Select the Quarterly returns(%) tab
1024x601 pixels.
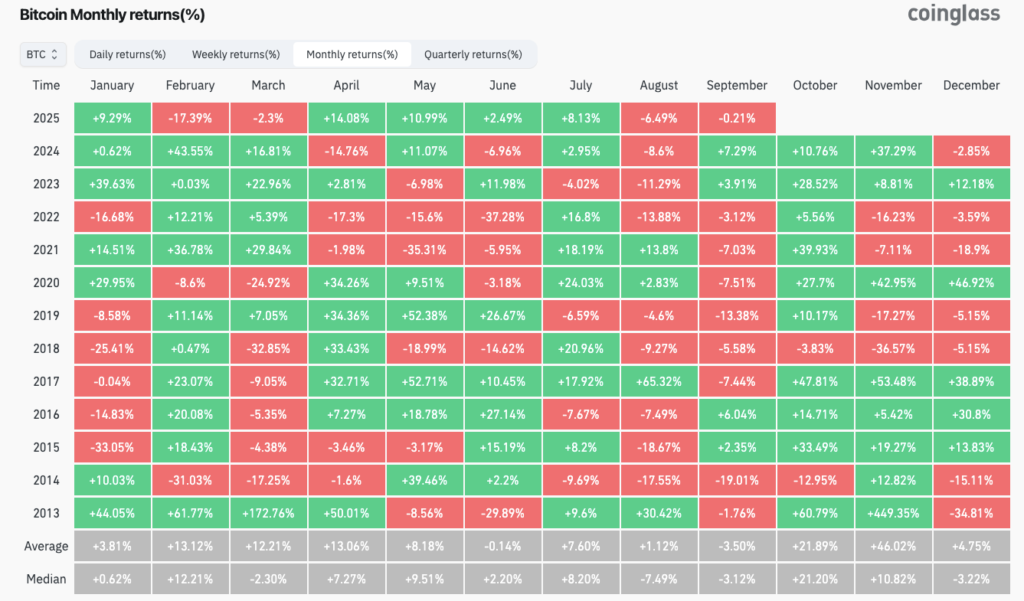tap(479, 54)
